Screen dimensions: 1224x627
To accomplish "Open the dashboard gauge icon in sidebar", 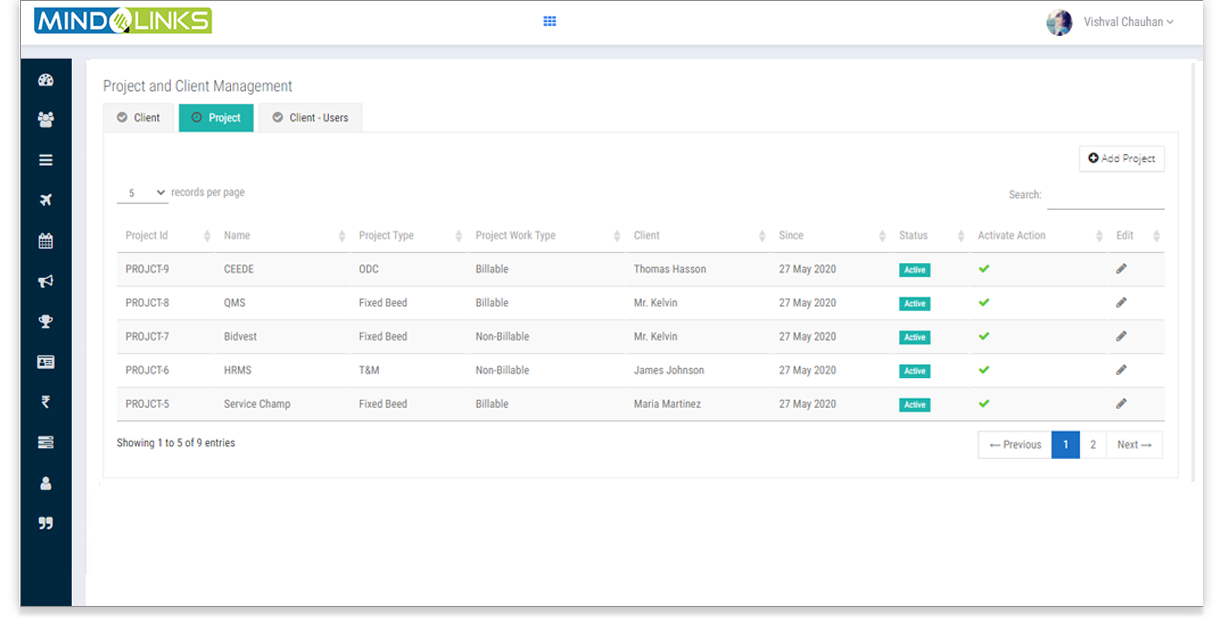I will point(45,80).
